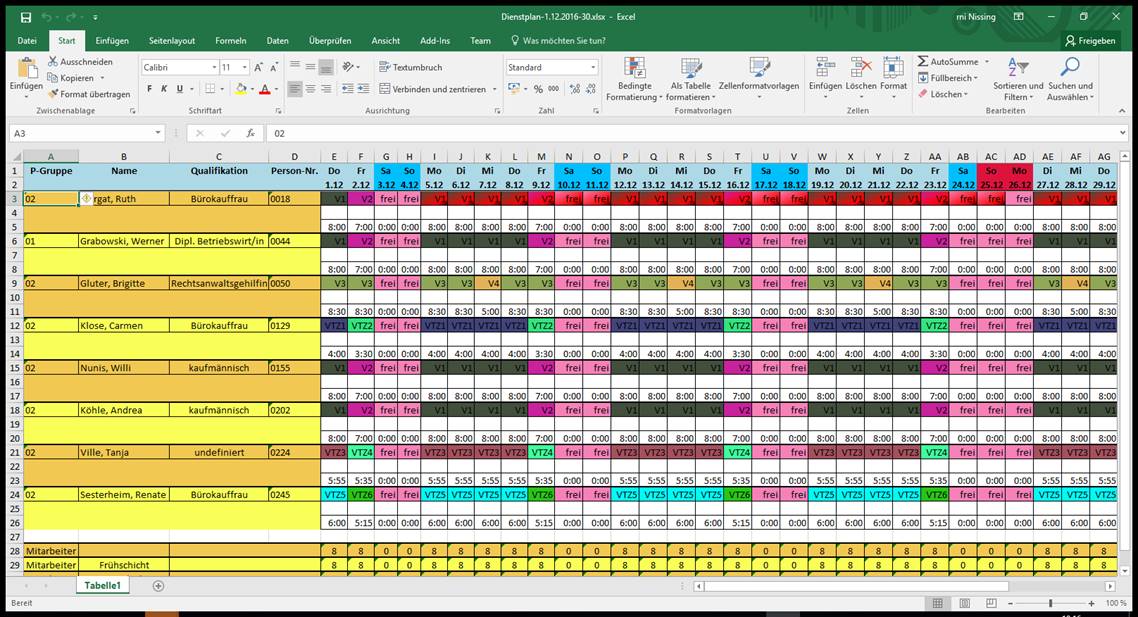Apply the percent number format
1138x617 pixels.
point(538,89)
